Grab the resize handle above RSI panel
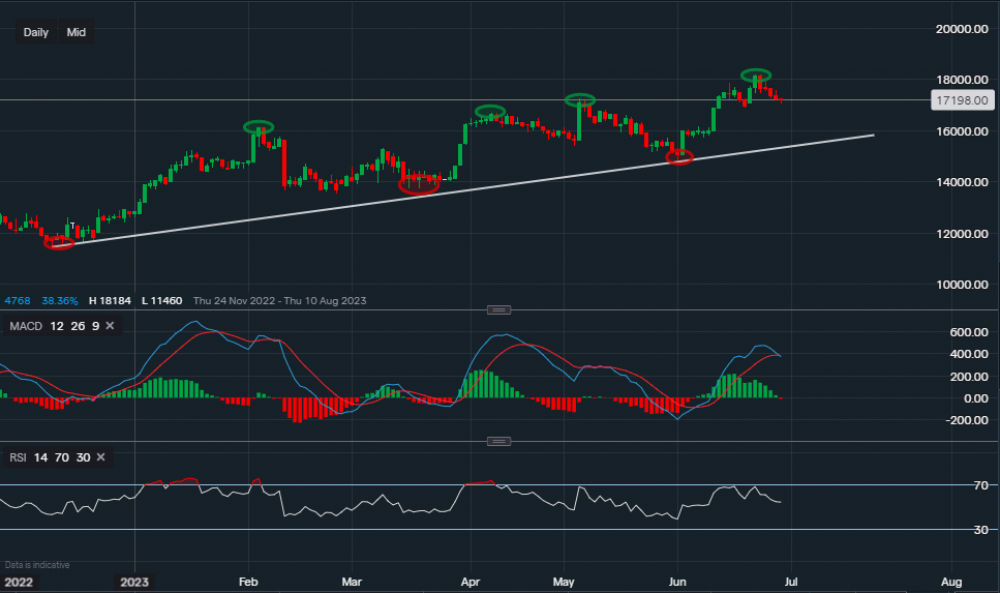 coord(499,441)
